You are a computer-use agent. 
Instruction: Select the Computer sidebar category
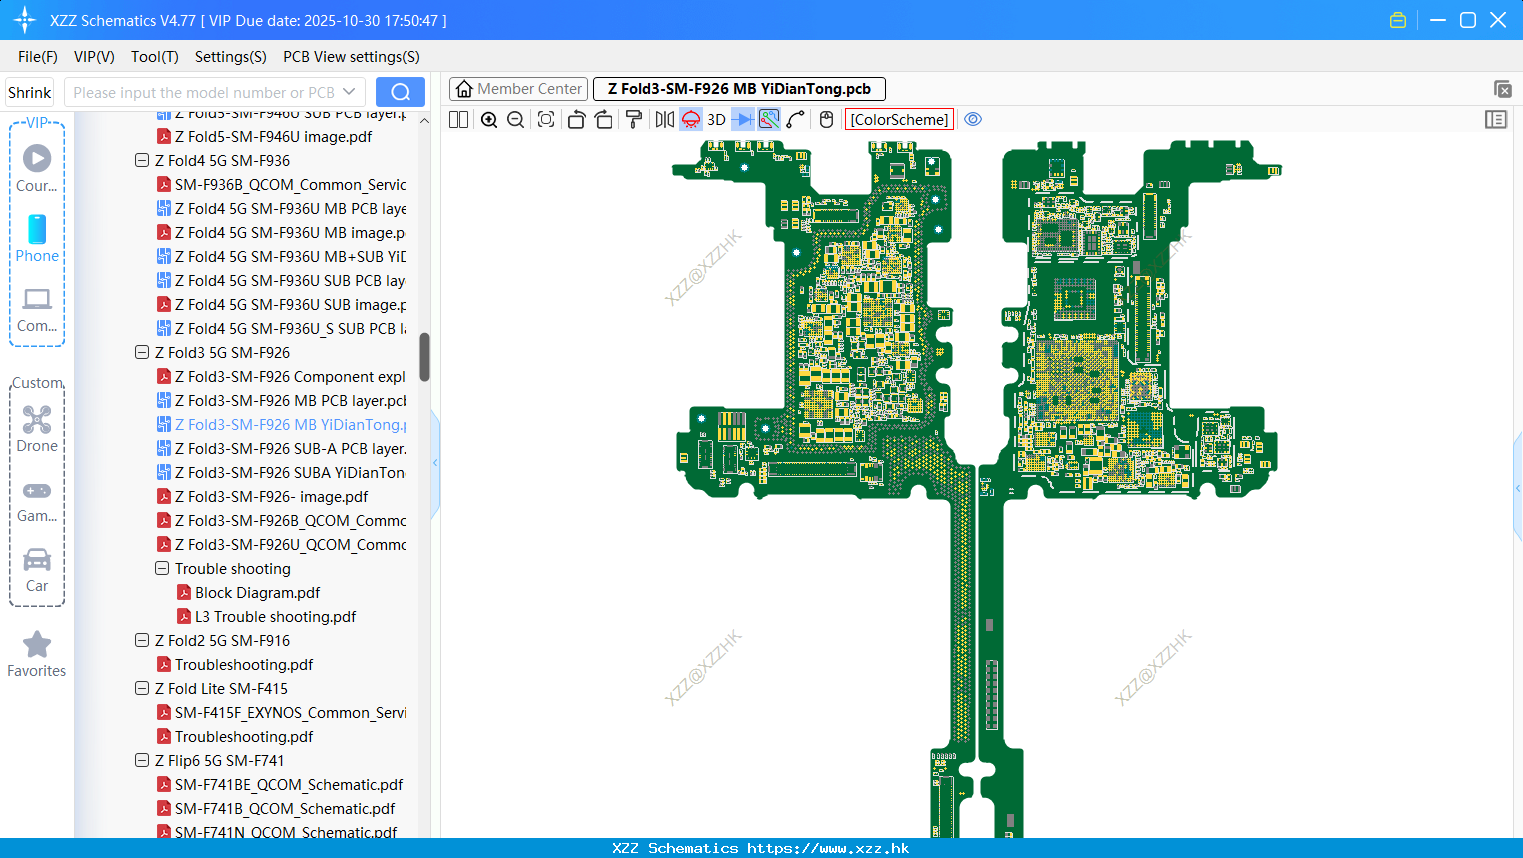tap(37, 310)
